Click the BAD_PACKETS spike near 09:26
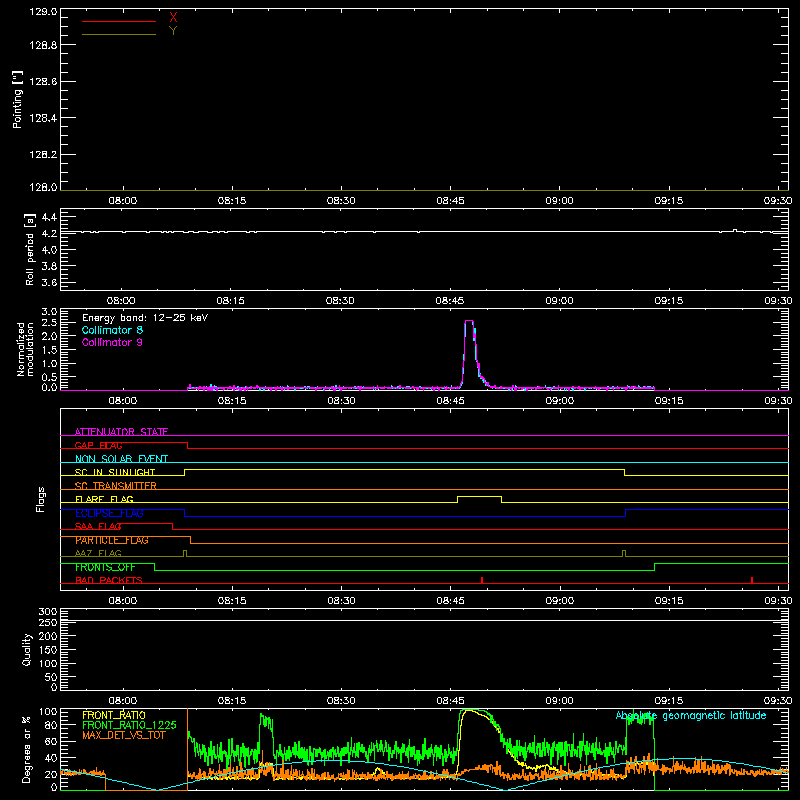 (752, 580)
